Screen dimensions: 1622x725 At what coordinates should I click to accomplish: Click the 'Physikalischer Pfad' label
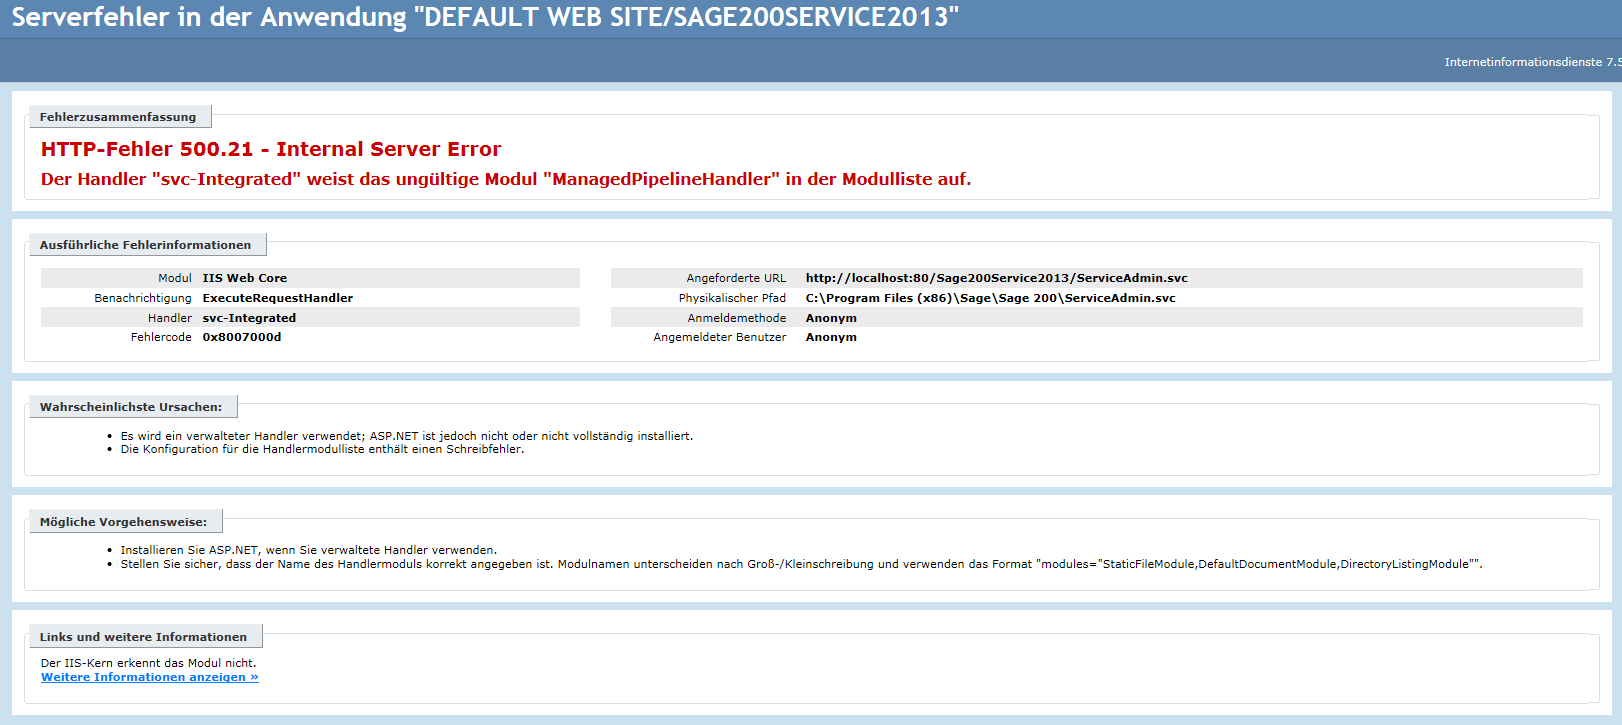[732, 298]
